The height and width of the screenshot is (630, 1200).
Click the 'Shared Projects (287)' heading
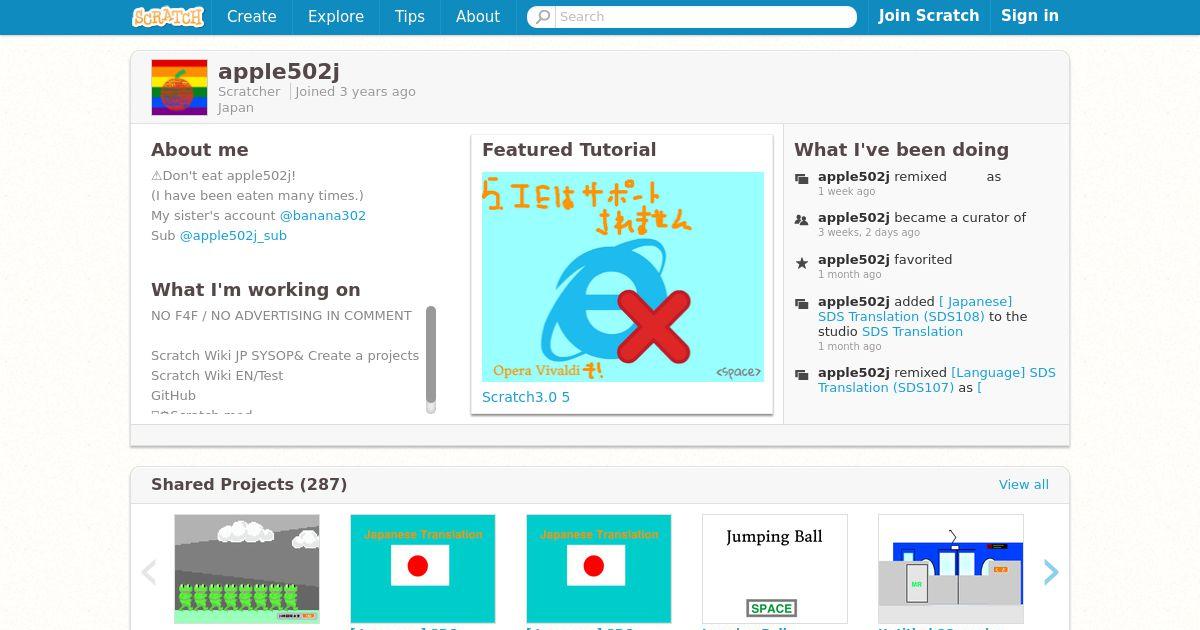tap(249, 485)
